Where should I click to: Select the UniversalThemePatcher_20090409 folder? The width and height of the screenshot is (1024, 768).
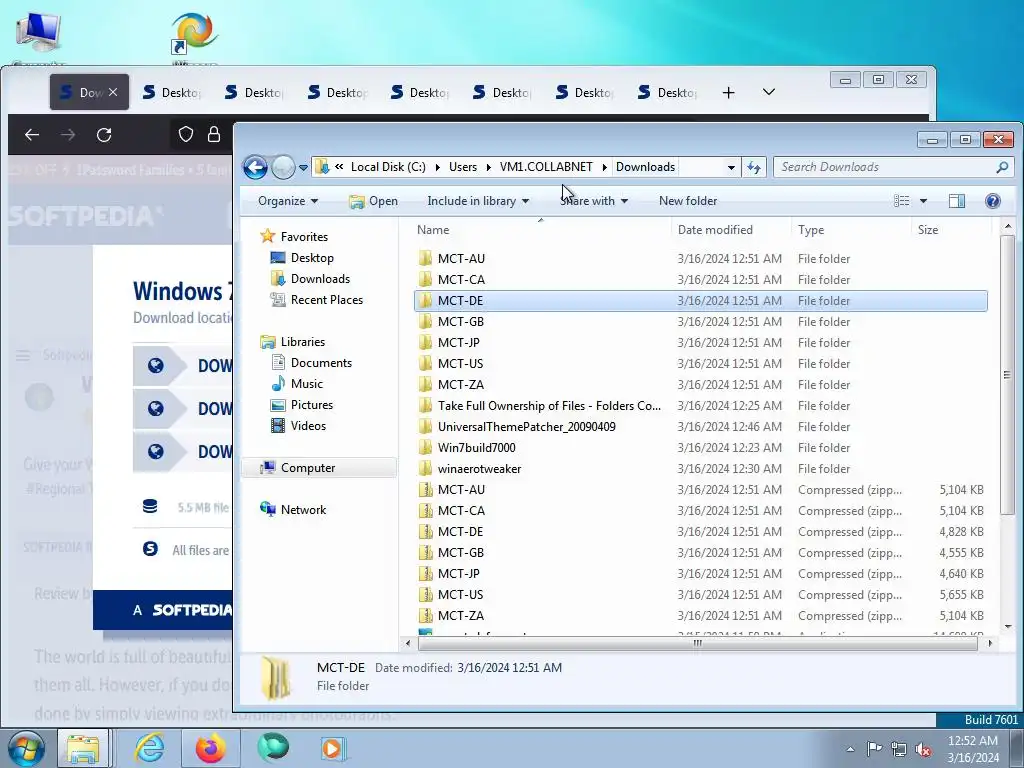click(x=526, y=426)
